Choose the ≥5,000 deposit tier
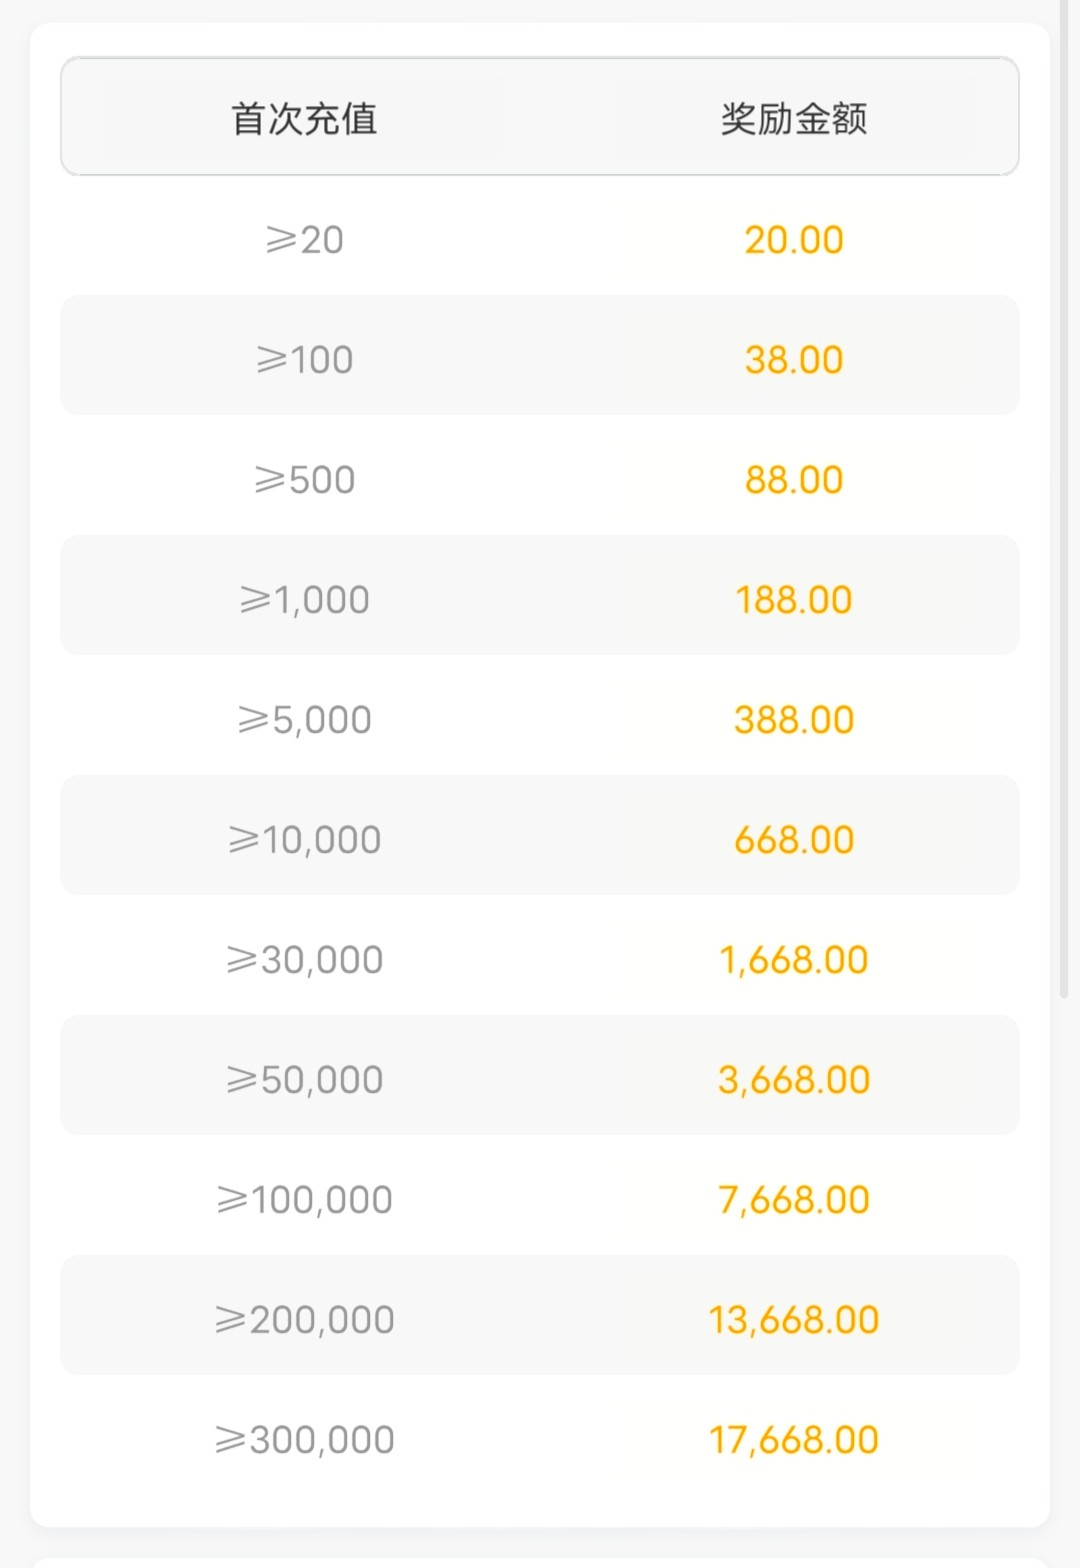The image size is (1080, 1568). pyautogui.click(x=304, y=720)
